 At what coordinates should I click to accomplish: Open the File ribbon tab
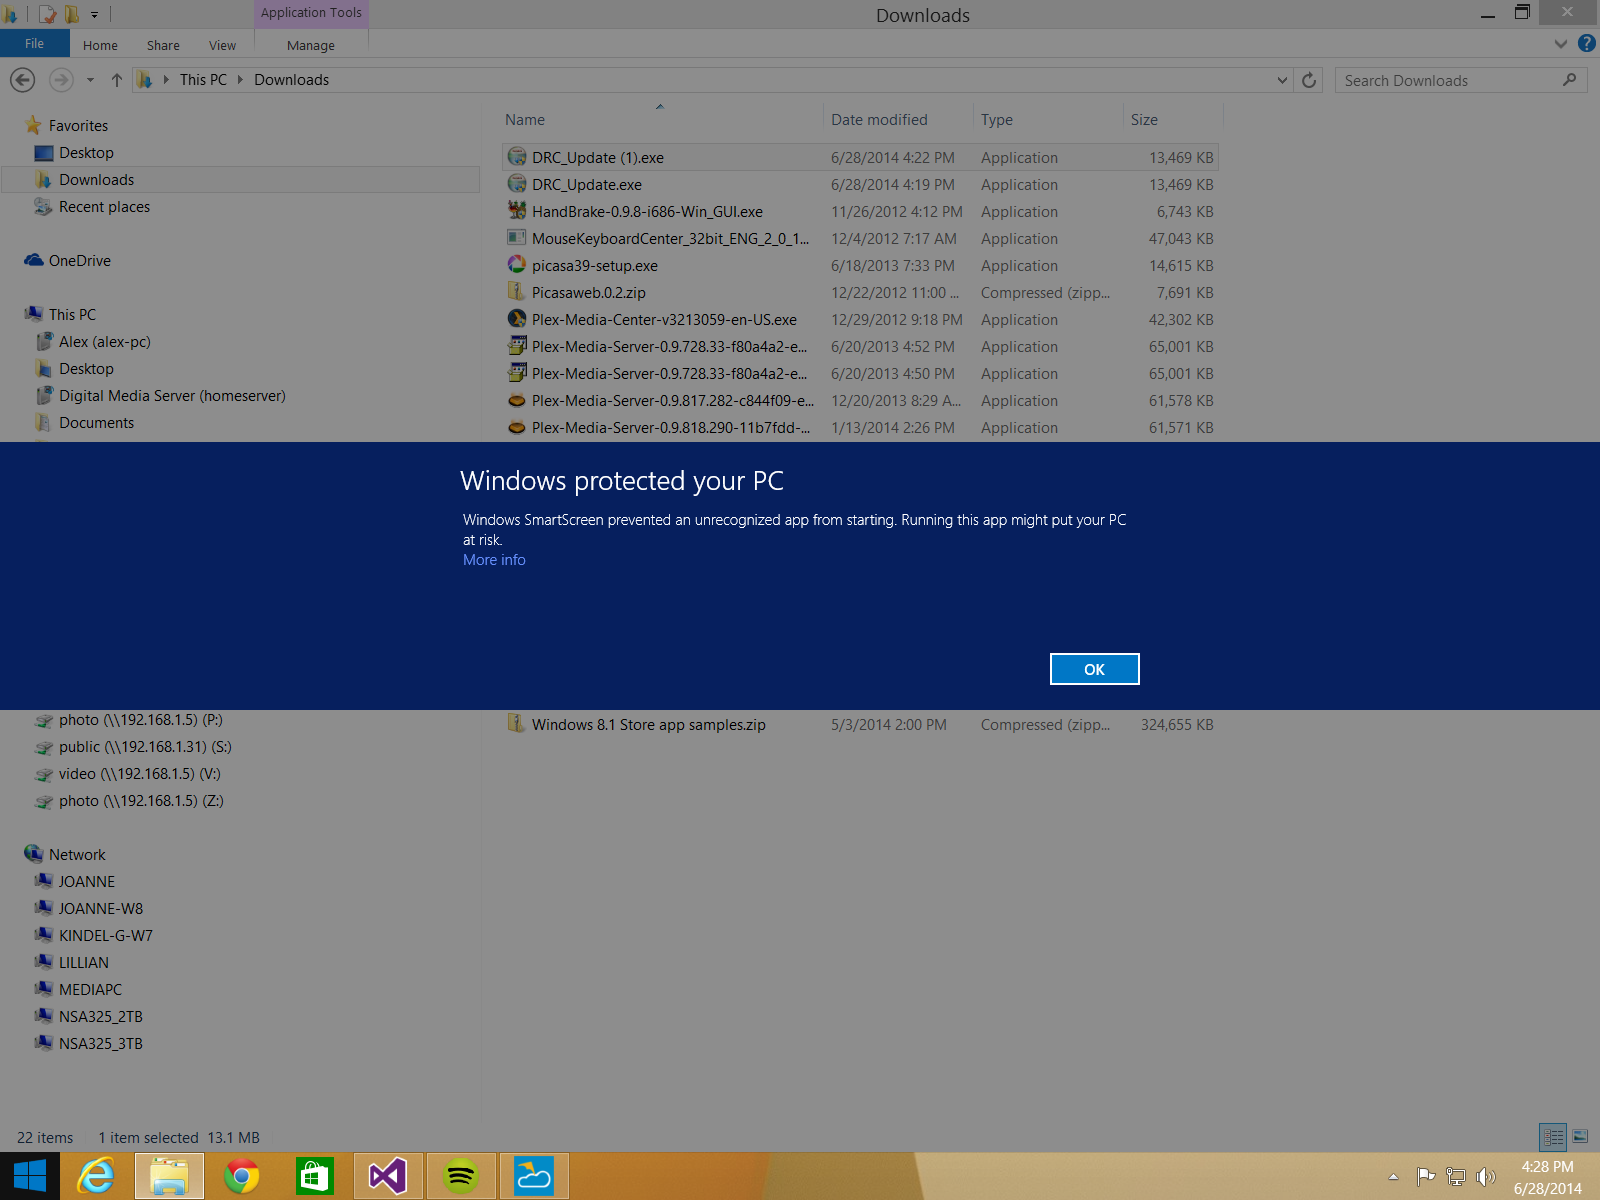[34, 44]
